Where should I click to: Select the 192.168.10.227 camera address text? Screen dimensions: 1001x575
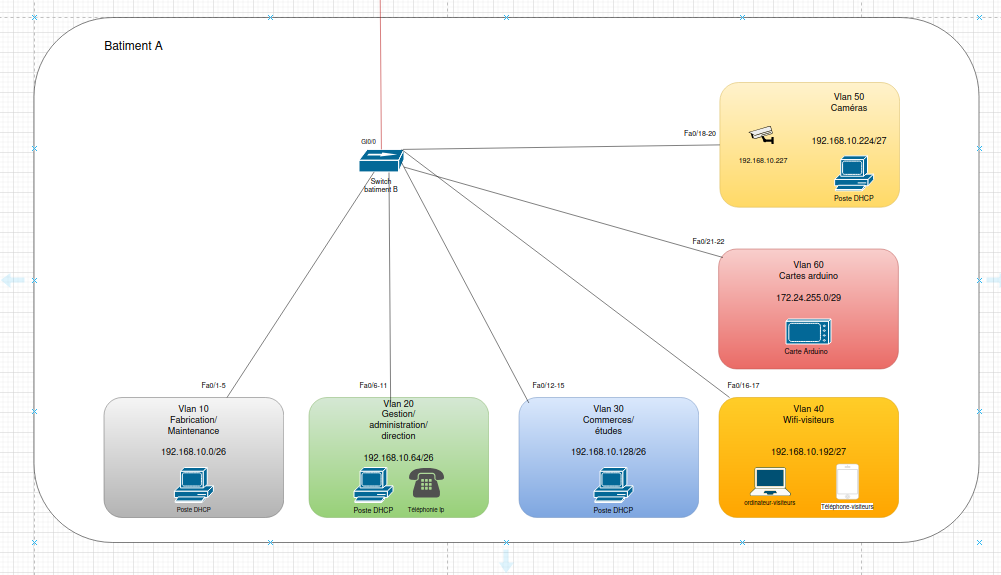pyautogui.click(x=763, y=161)
